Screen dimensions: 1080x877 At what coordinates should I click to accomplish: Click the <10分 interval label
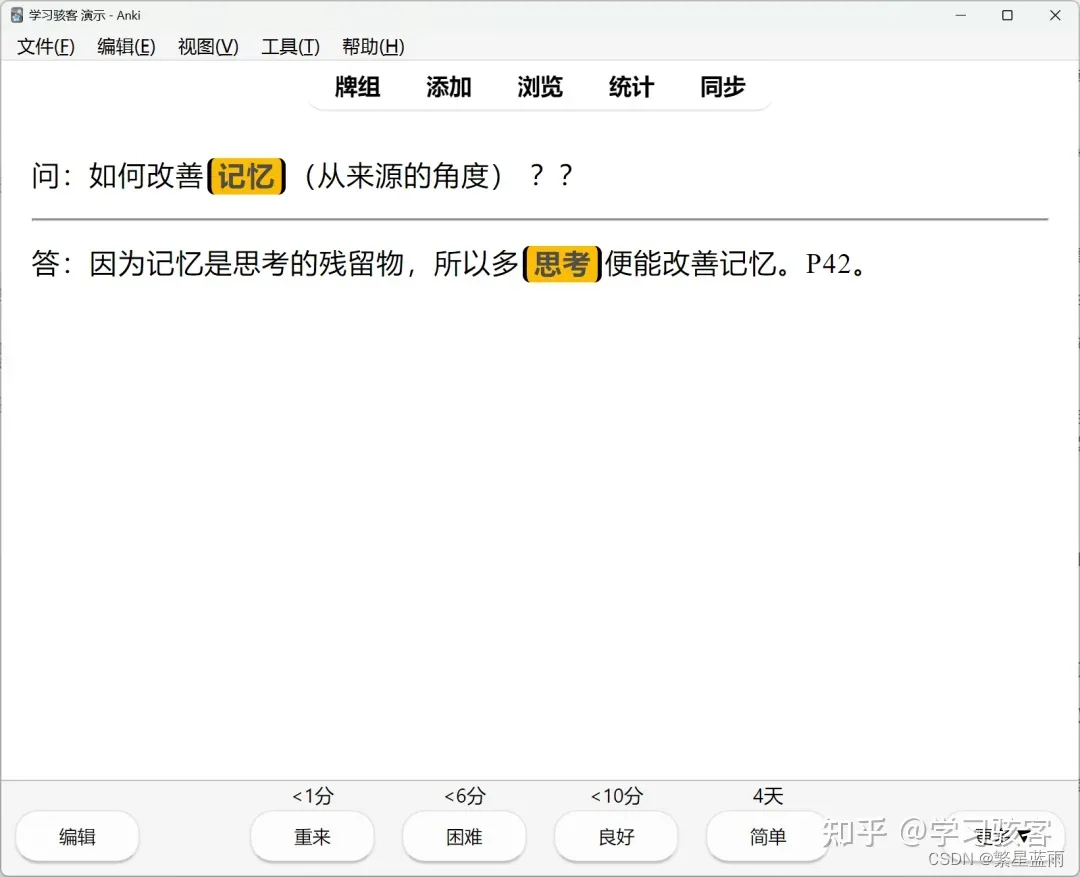tap(616, 796)
